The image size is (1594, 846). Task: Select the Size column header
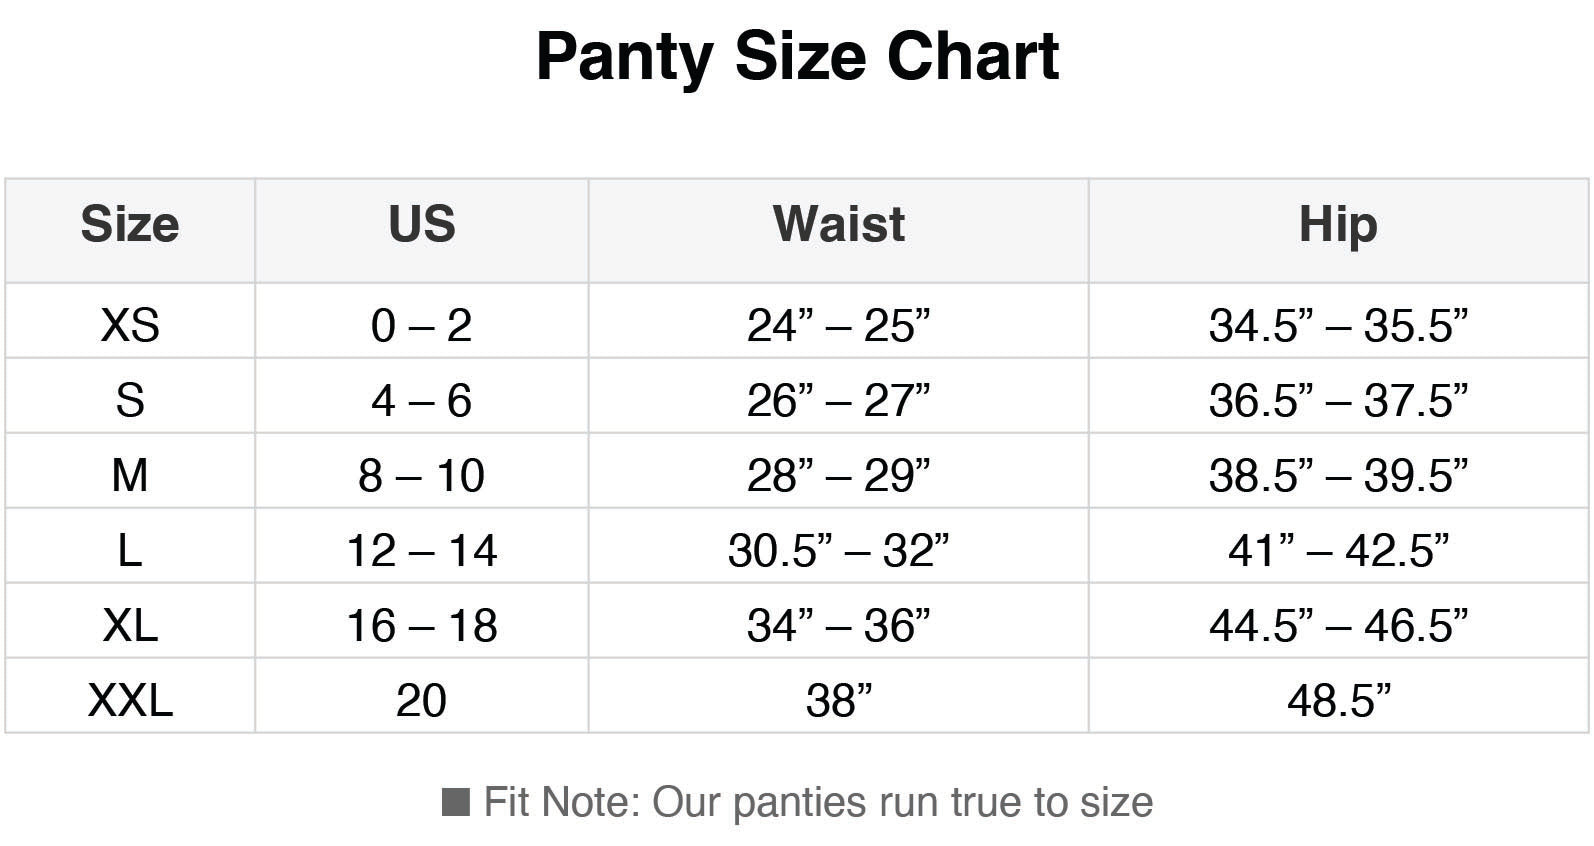pos(130,224)
